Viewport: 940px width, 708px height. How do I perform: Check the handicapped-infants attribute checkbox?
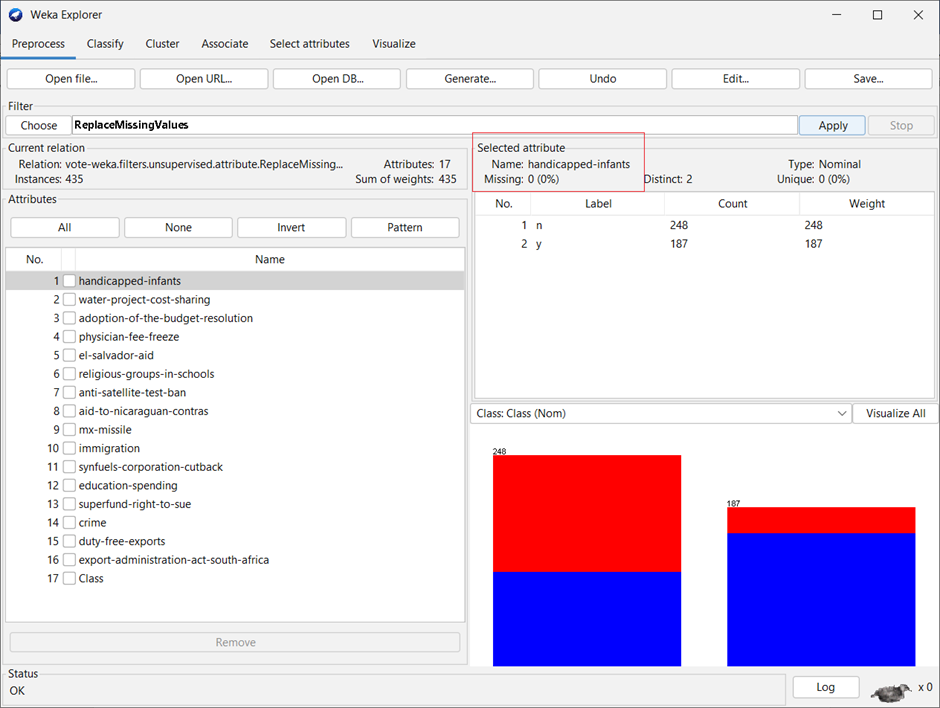point(69,281)
